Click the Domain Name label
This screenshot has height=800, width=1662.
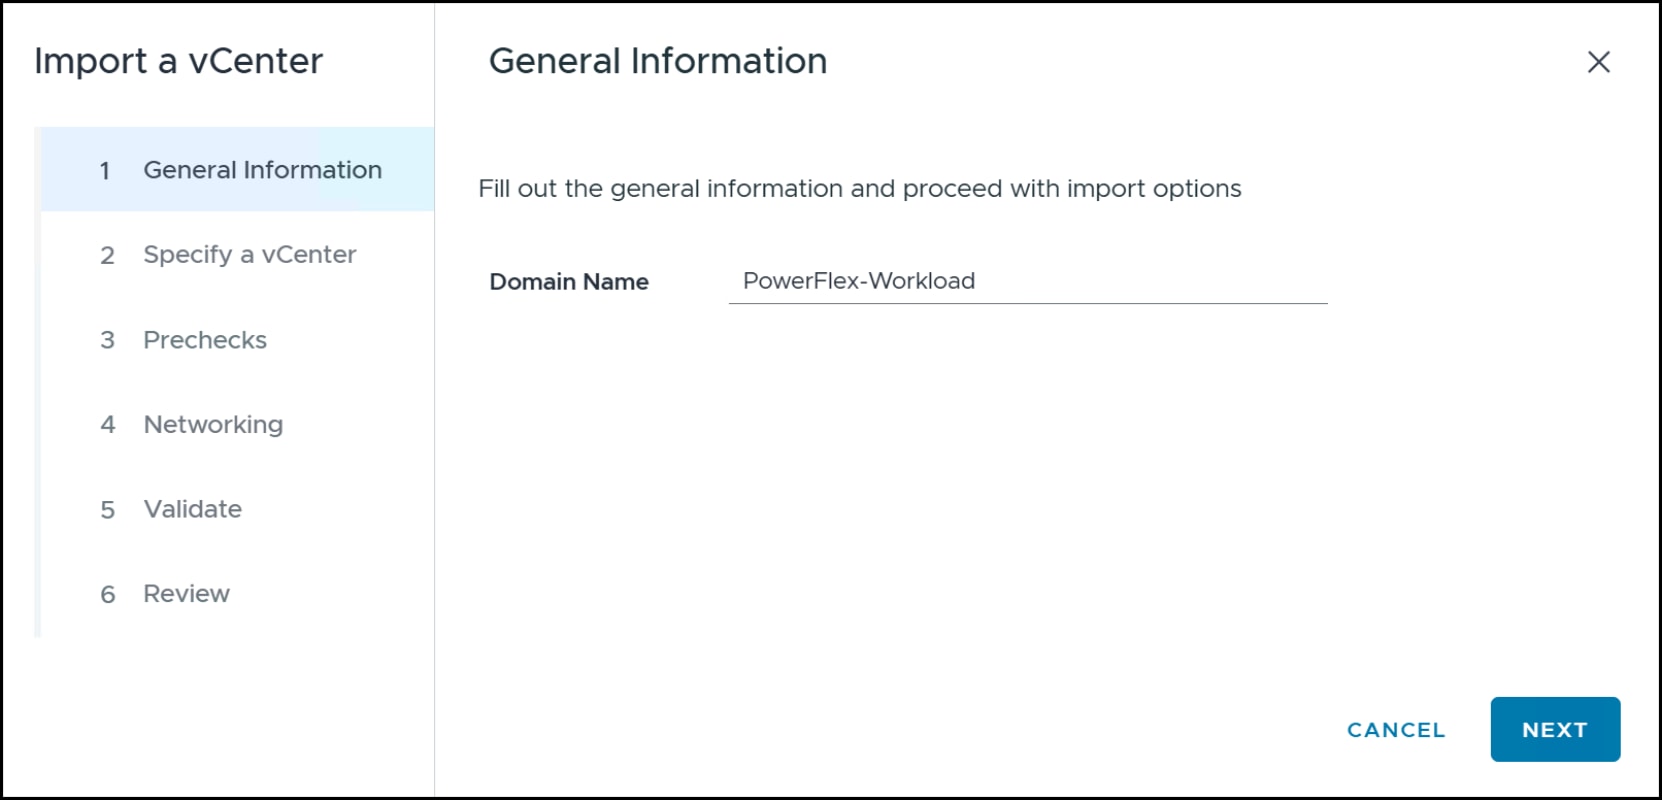point(569,282)
